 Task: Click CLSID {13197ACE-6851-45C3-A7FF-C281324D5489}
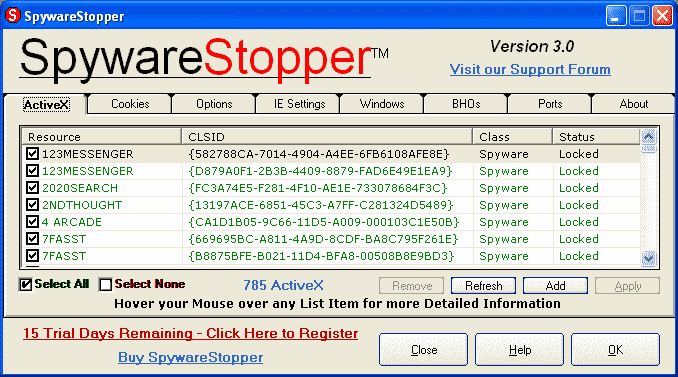pos(321,205)
